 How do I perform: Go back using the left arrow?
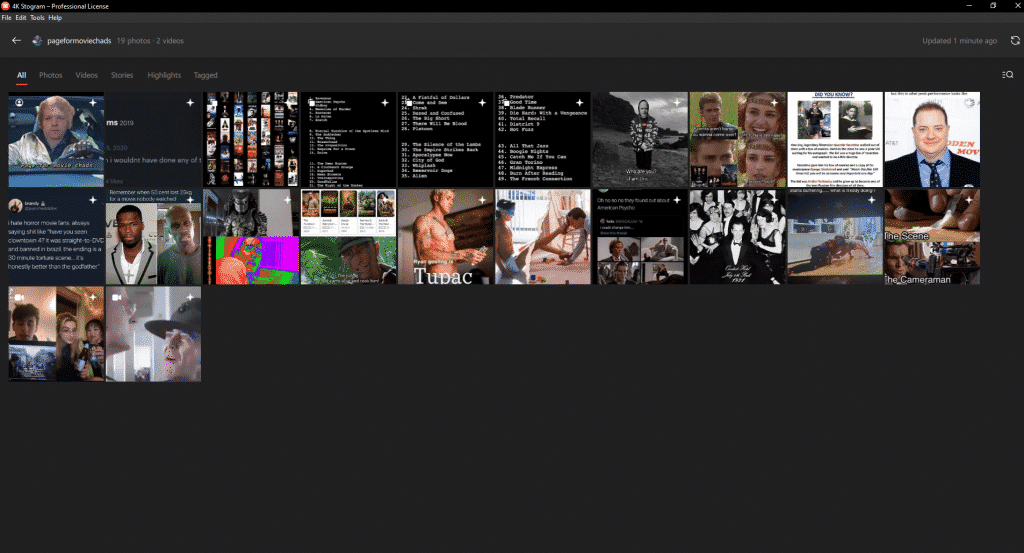pos(16,40)
